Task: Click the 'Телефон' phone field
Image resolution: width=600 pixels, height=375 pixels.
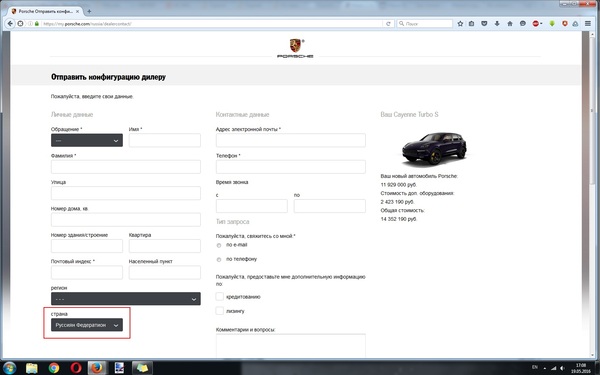Action: click(x=290, y=167)
